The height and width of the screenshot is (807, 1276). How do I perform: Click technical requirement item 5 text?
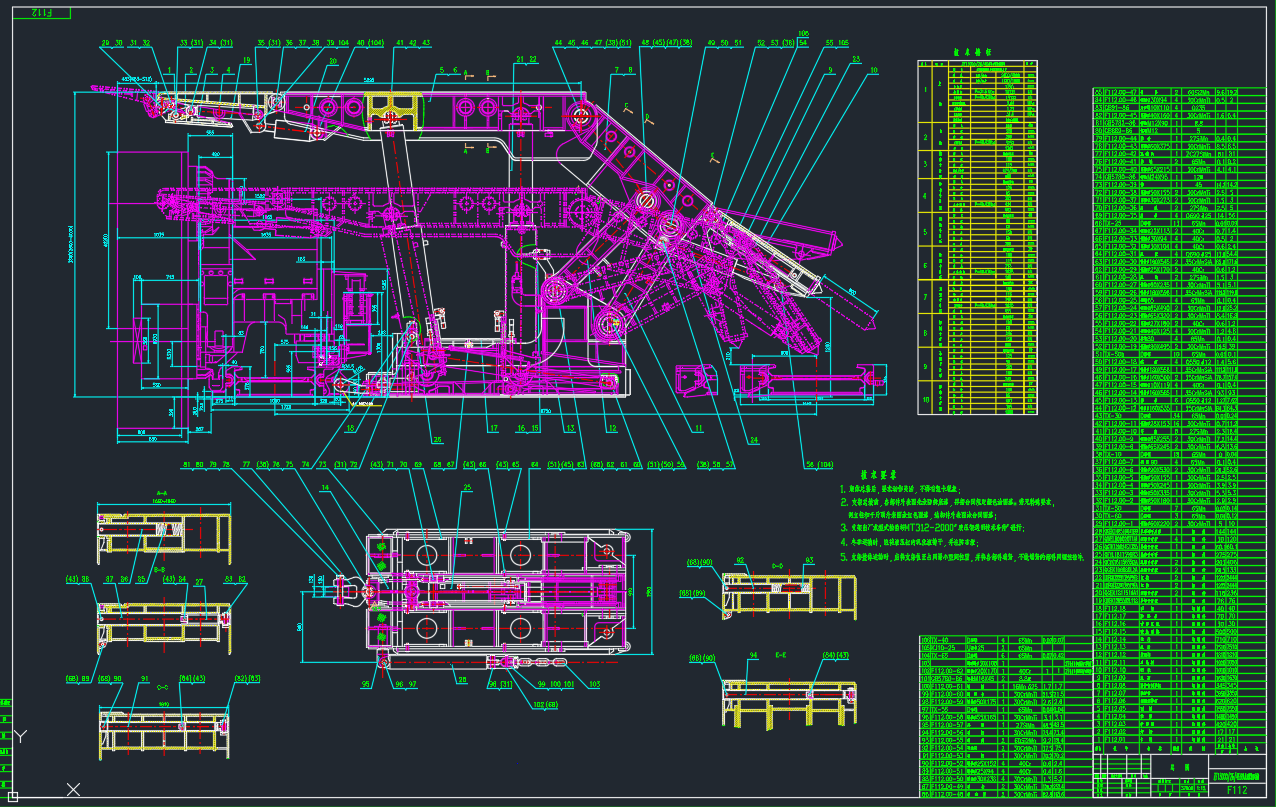pos(962,555)
